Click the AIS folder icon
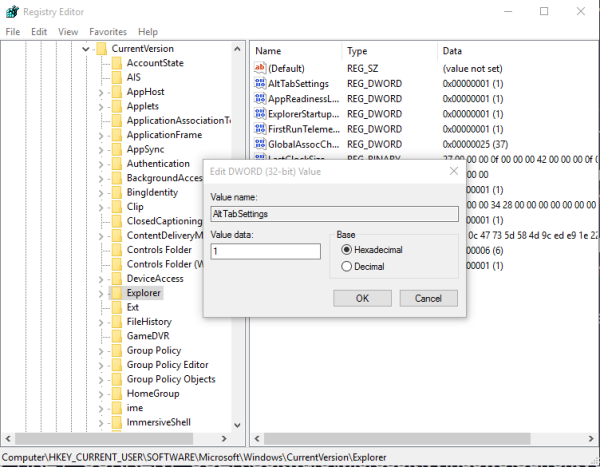 pyautogui.click(x=117, y=77)
